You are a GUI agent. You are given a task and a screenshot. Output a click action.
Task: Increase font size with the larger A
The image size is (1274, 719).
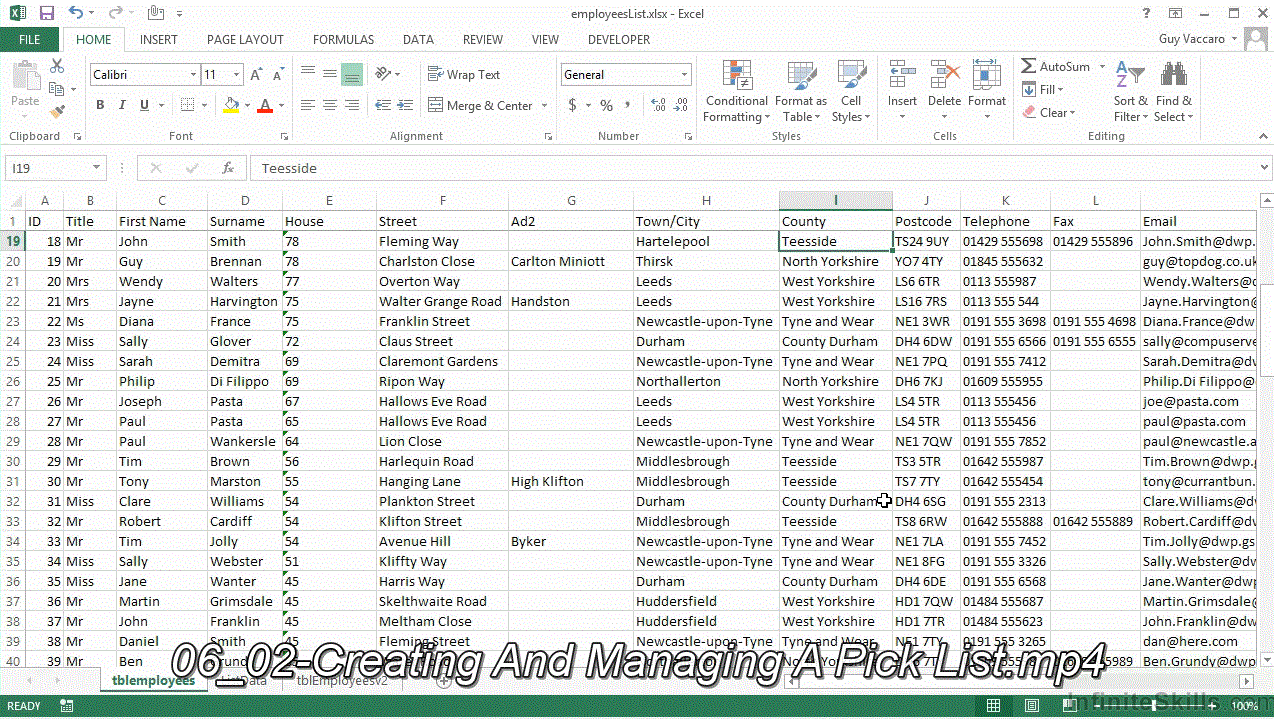[256, 75]
